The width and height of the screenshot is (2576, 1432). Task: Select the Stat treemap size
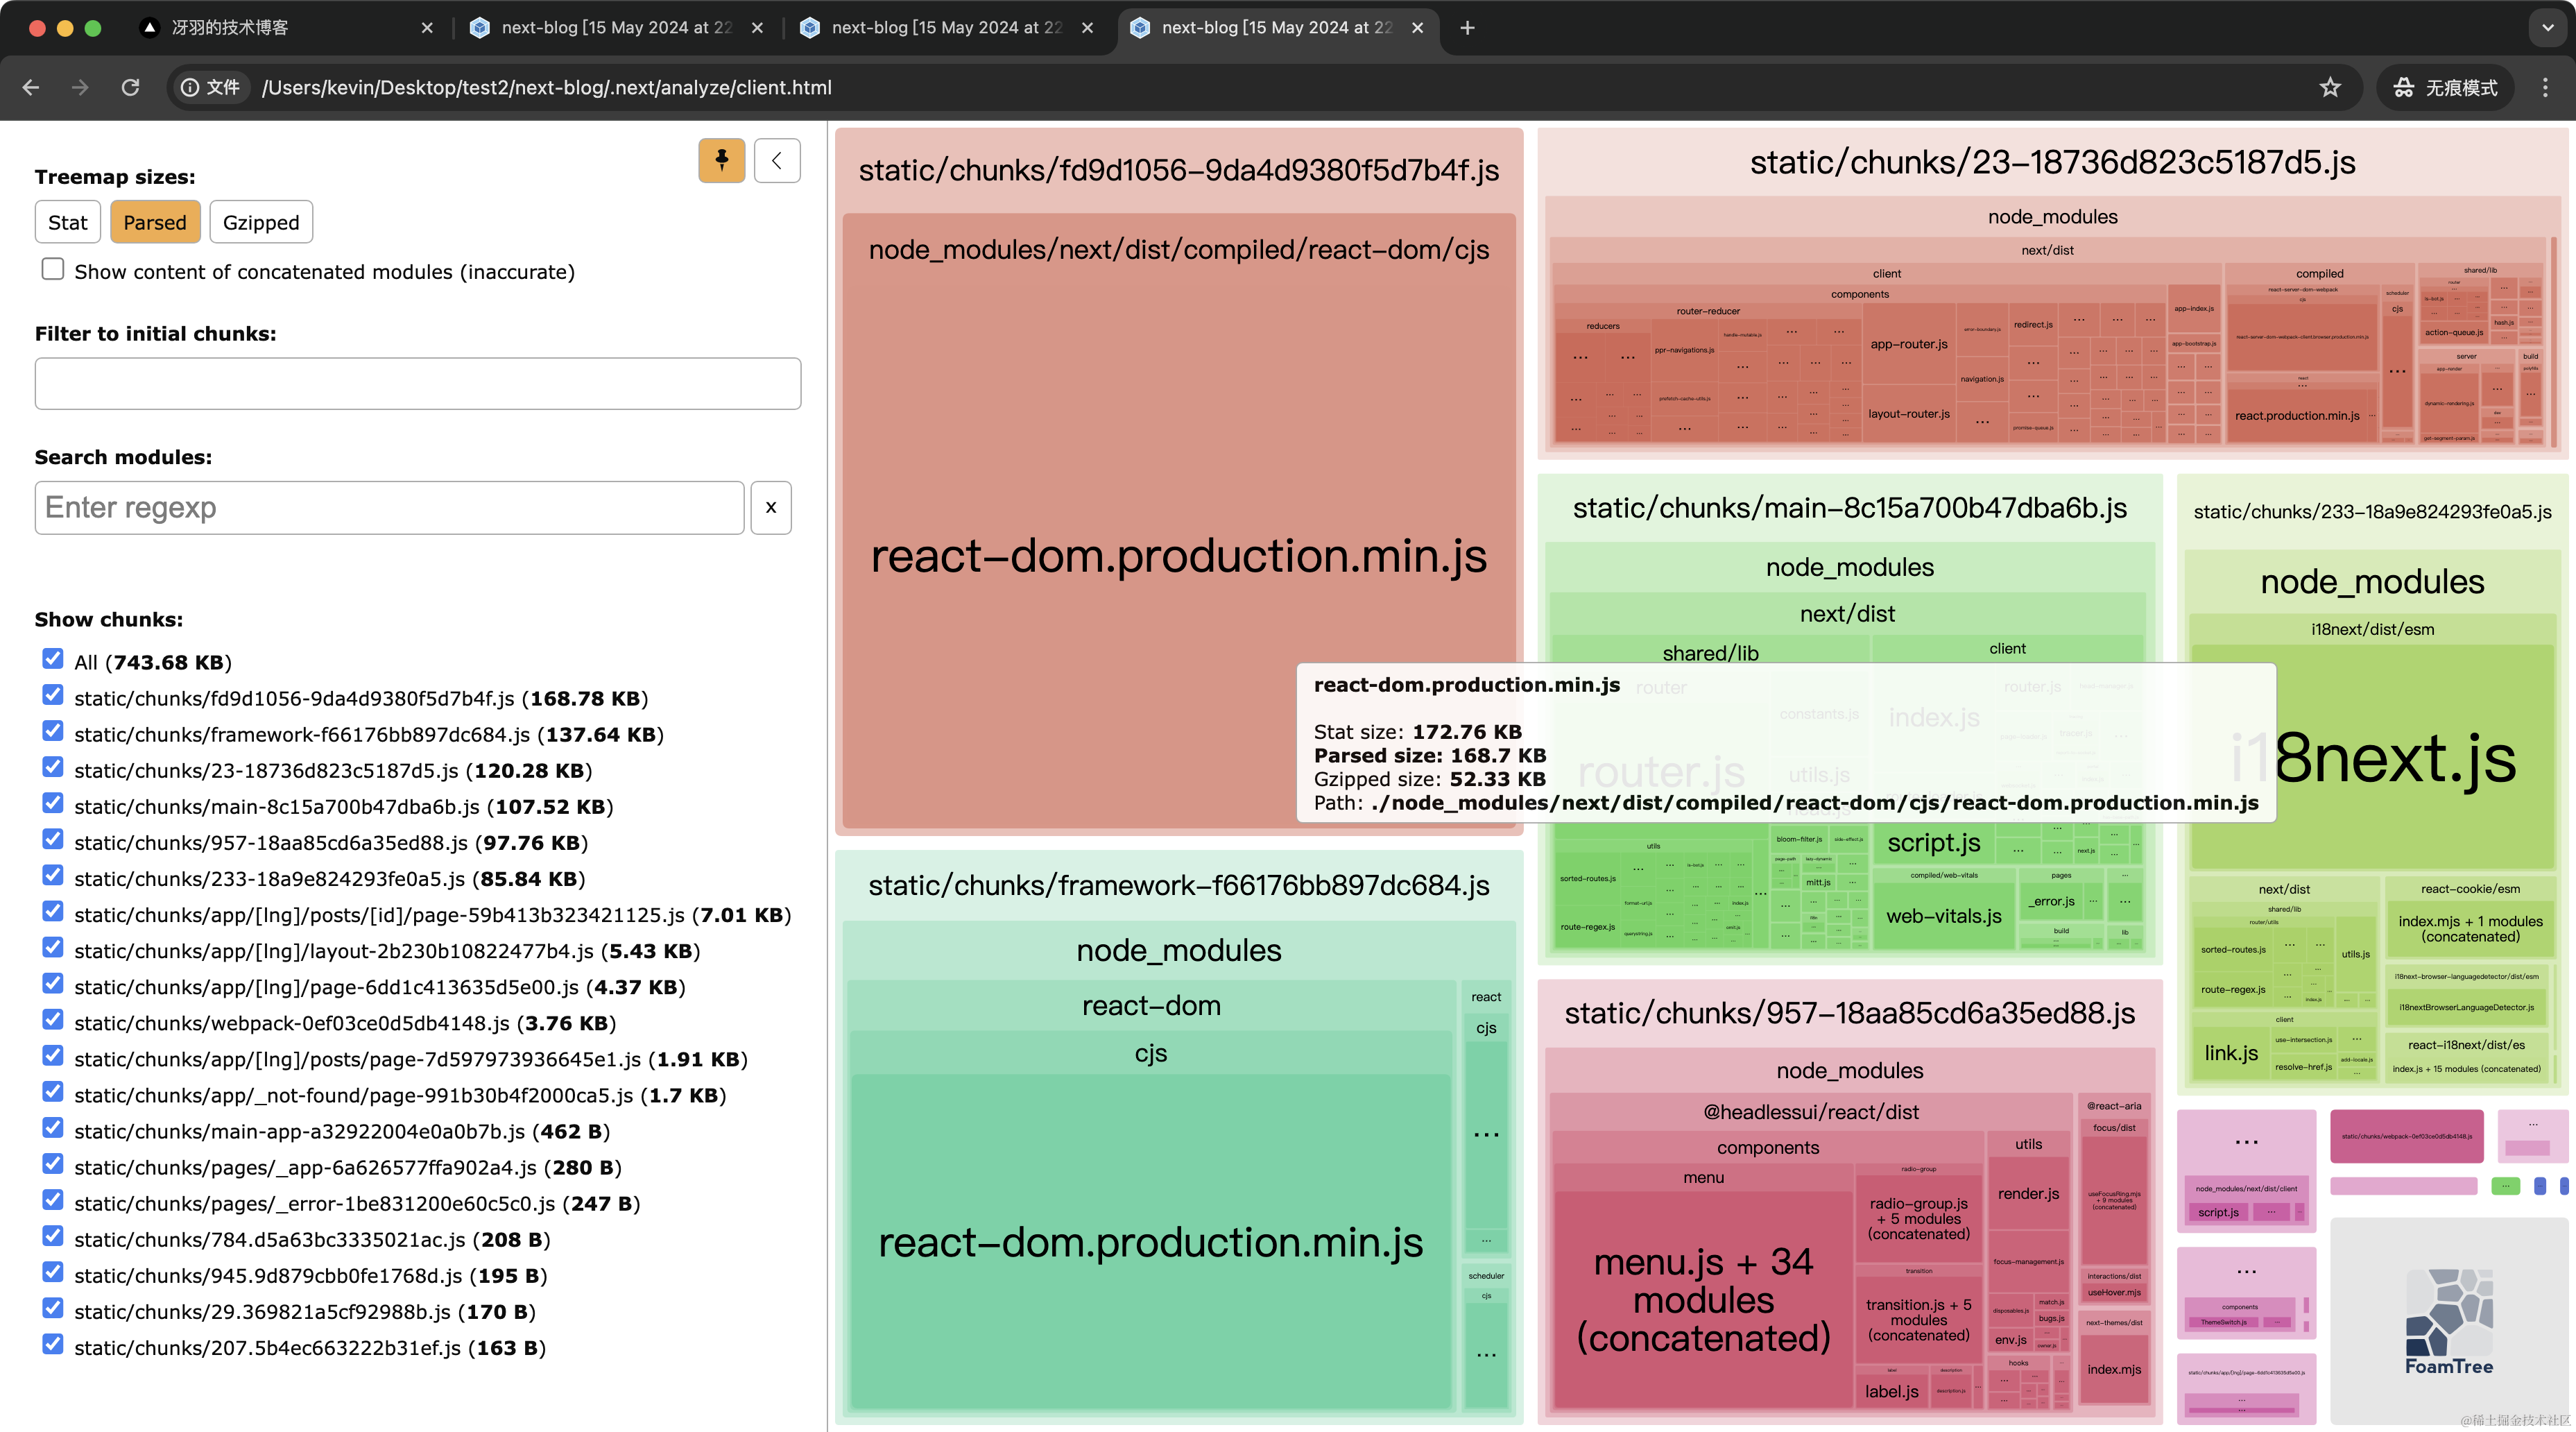[68, 222]
